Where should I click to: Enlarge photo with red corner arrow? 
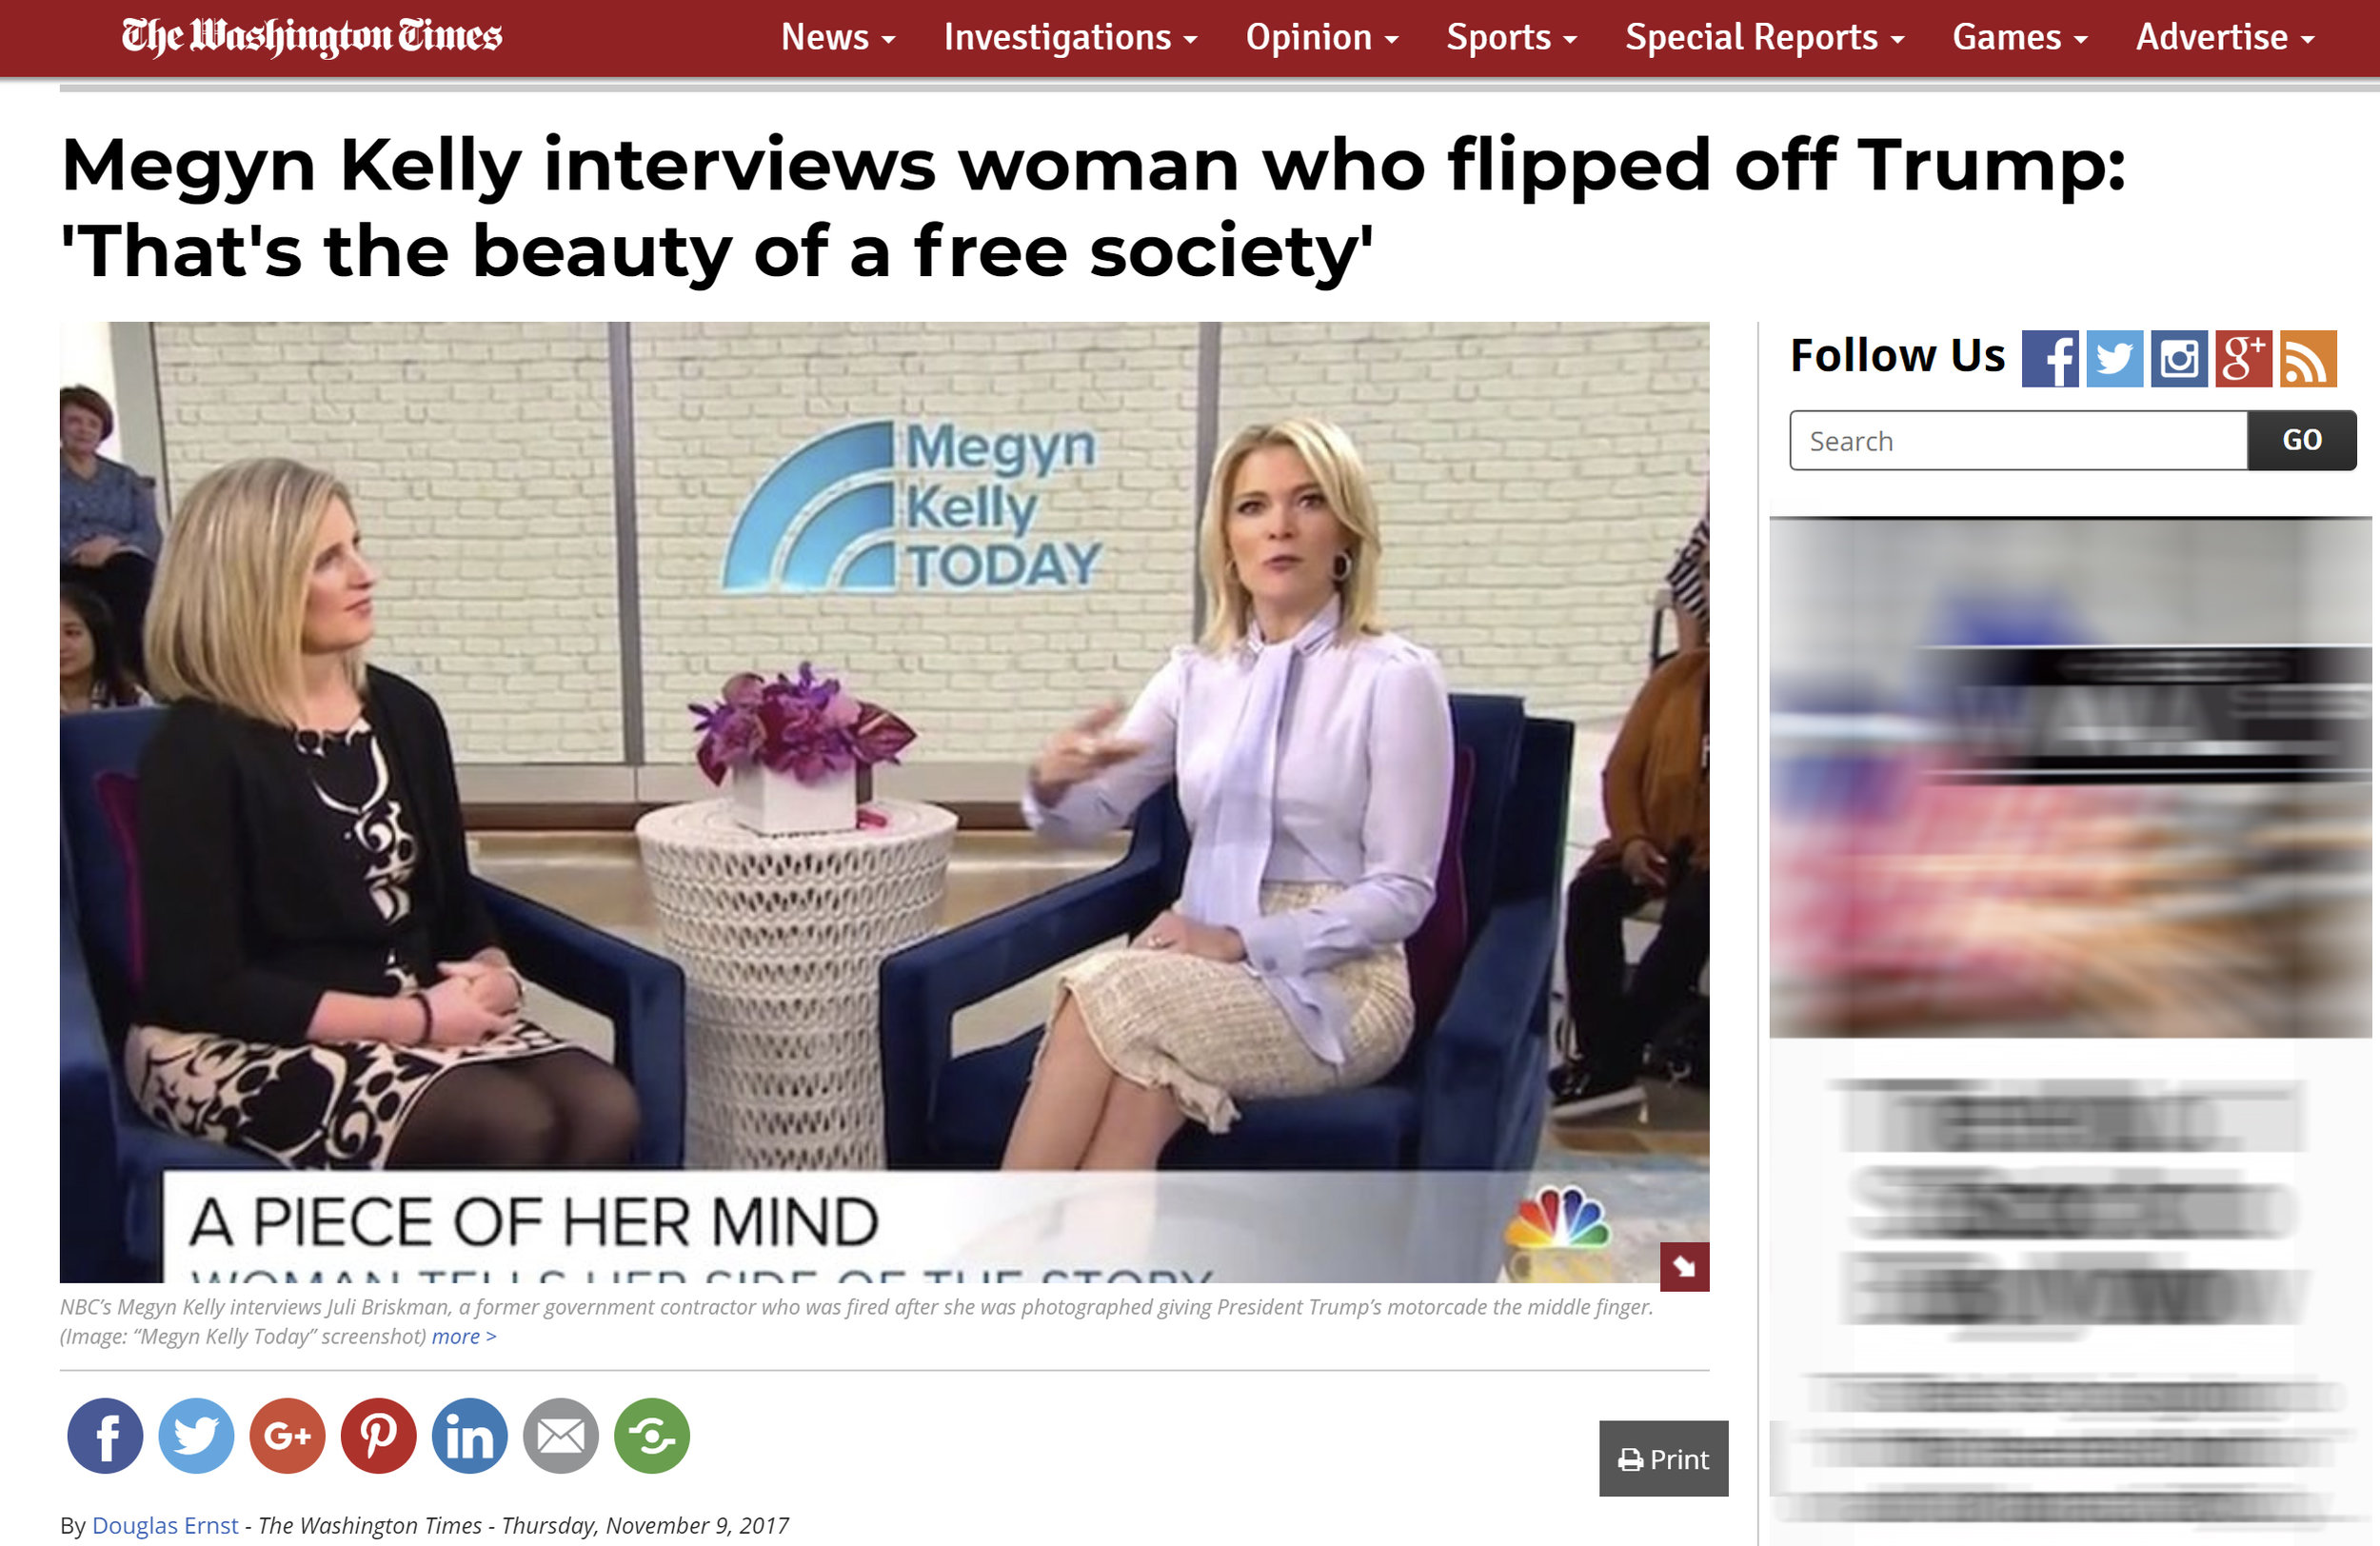(x=1684, y=1266)
